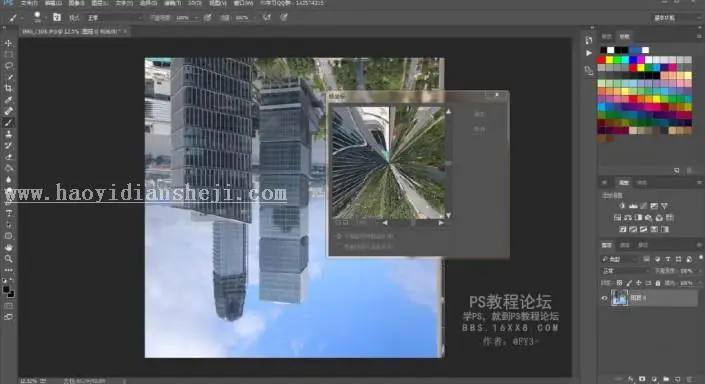The height and width of the screenshot is (384, 705).
Task: Select the Move tool
Action: point(8,43)
